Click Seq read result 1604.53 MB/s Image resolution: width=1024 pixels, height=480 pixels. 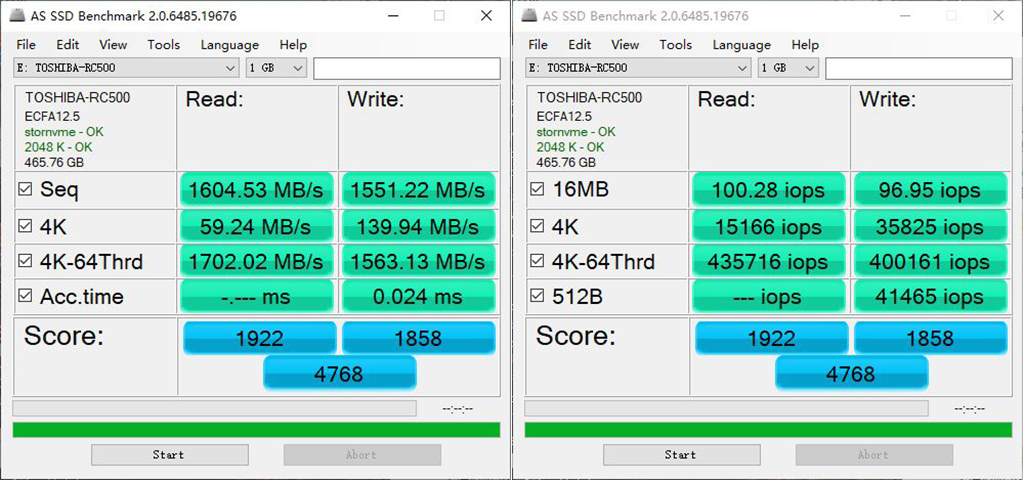pos(256,190)
